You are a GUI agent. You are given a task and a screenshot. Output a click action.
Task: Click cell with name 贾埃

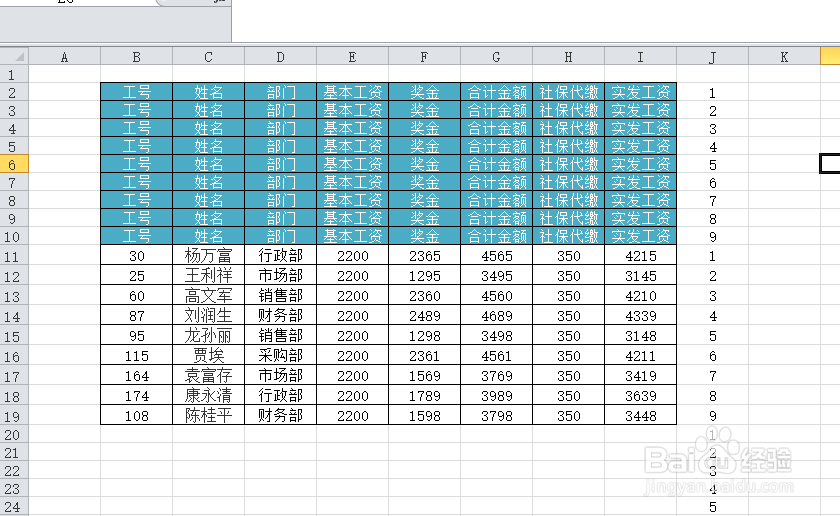tap(208, 355)
